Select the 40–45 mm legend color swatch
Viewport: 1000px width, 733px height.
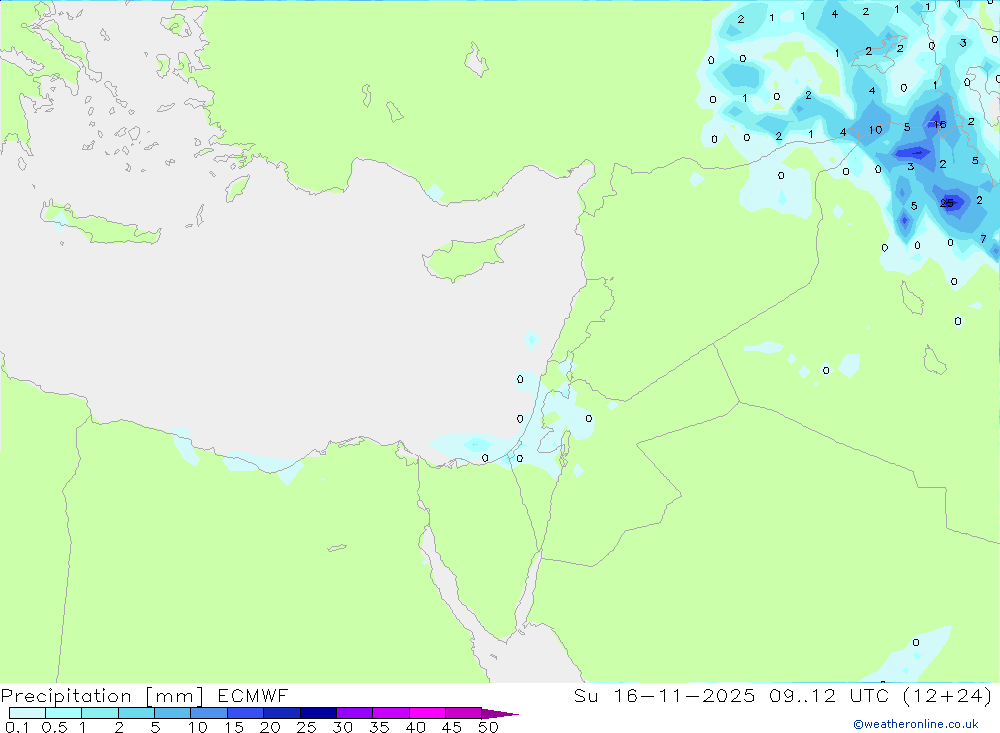tap(427, 713)
